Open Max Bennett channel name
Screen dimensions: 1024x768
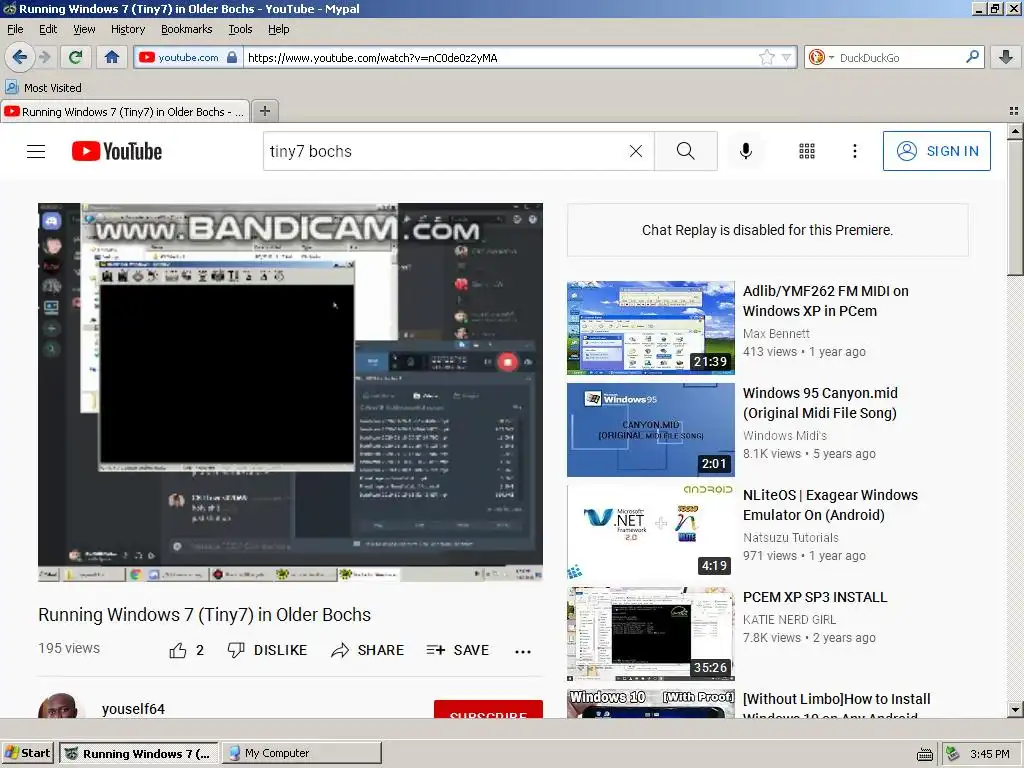(776, 334)
